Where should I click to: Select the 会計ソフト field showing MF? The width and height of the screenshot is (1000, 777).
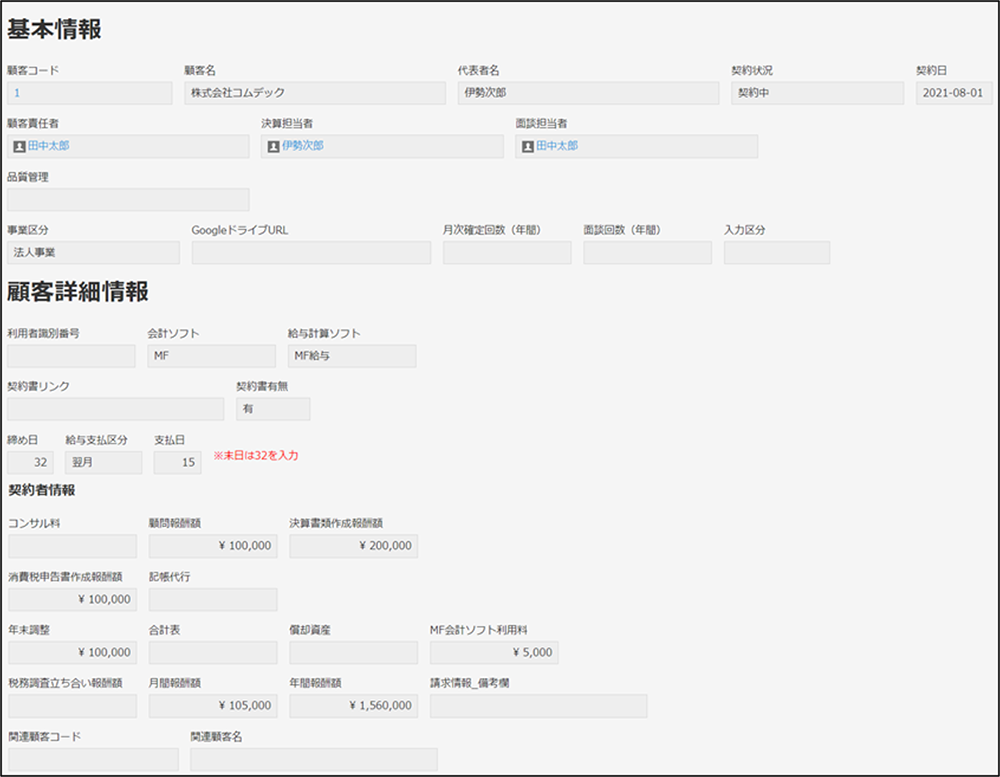click(211, 356)
